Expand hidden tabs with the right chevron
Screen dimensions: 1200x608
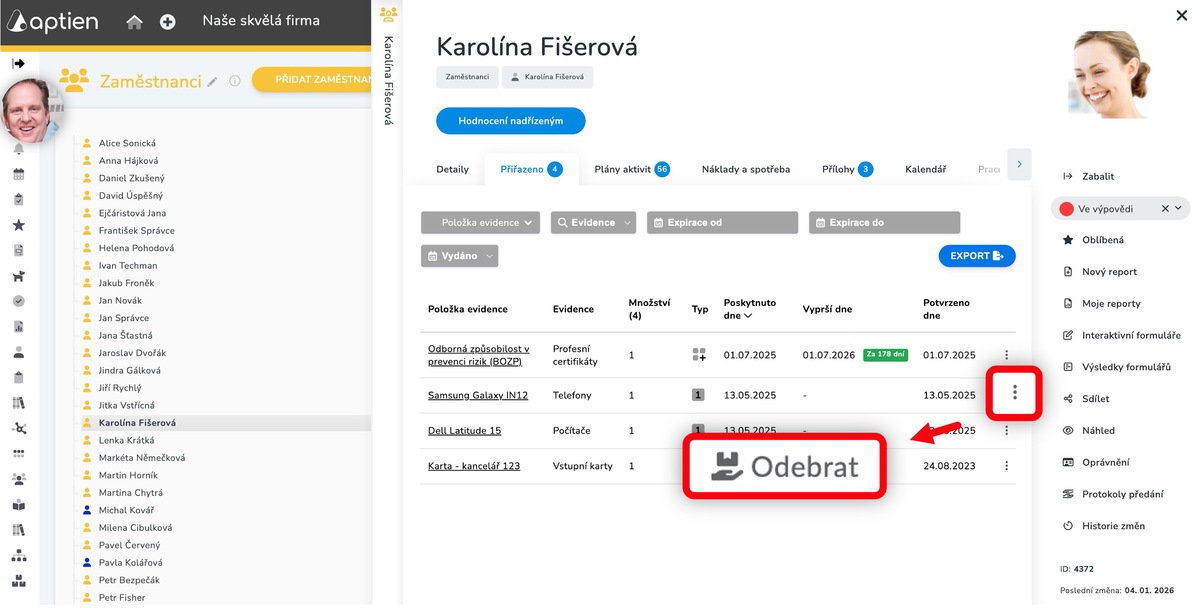click(1018, 164)
